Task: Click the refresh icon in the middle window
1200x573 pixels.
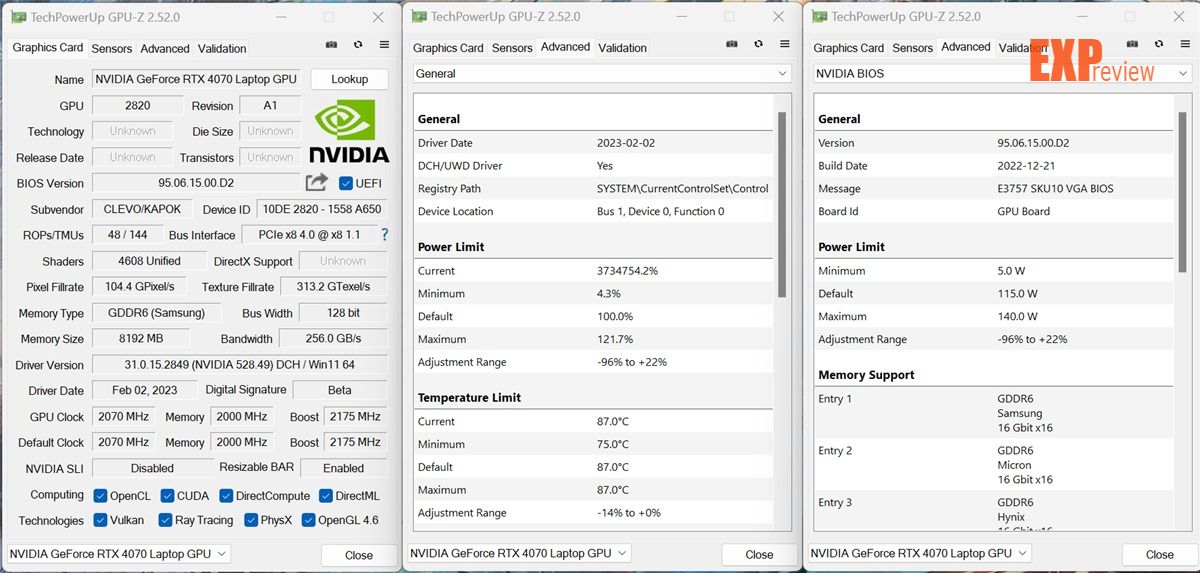Action: (x=759, y=45)
